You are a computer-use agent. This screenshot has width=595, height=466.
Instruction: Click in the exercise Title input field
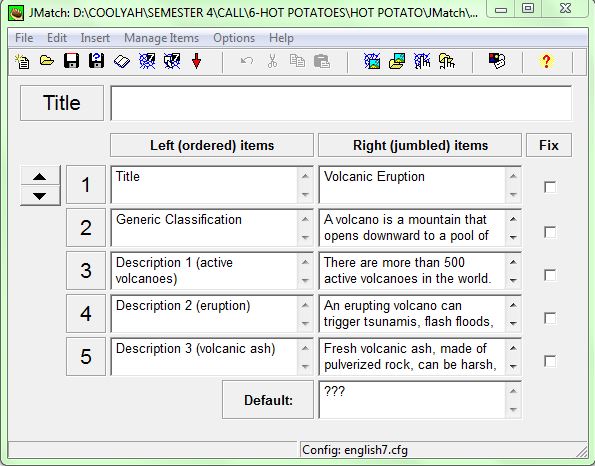point(341,103)
